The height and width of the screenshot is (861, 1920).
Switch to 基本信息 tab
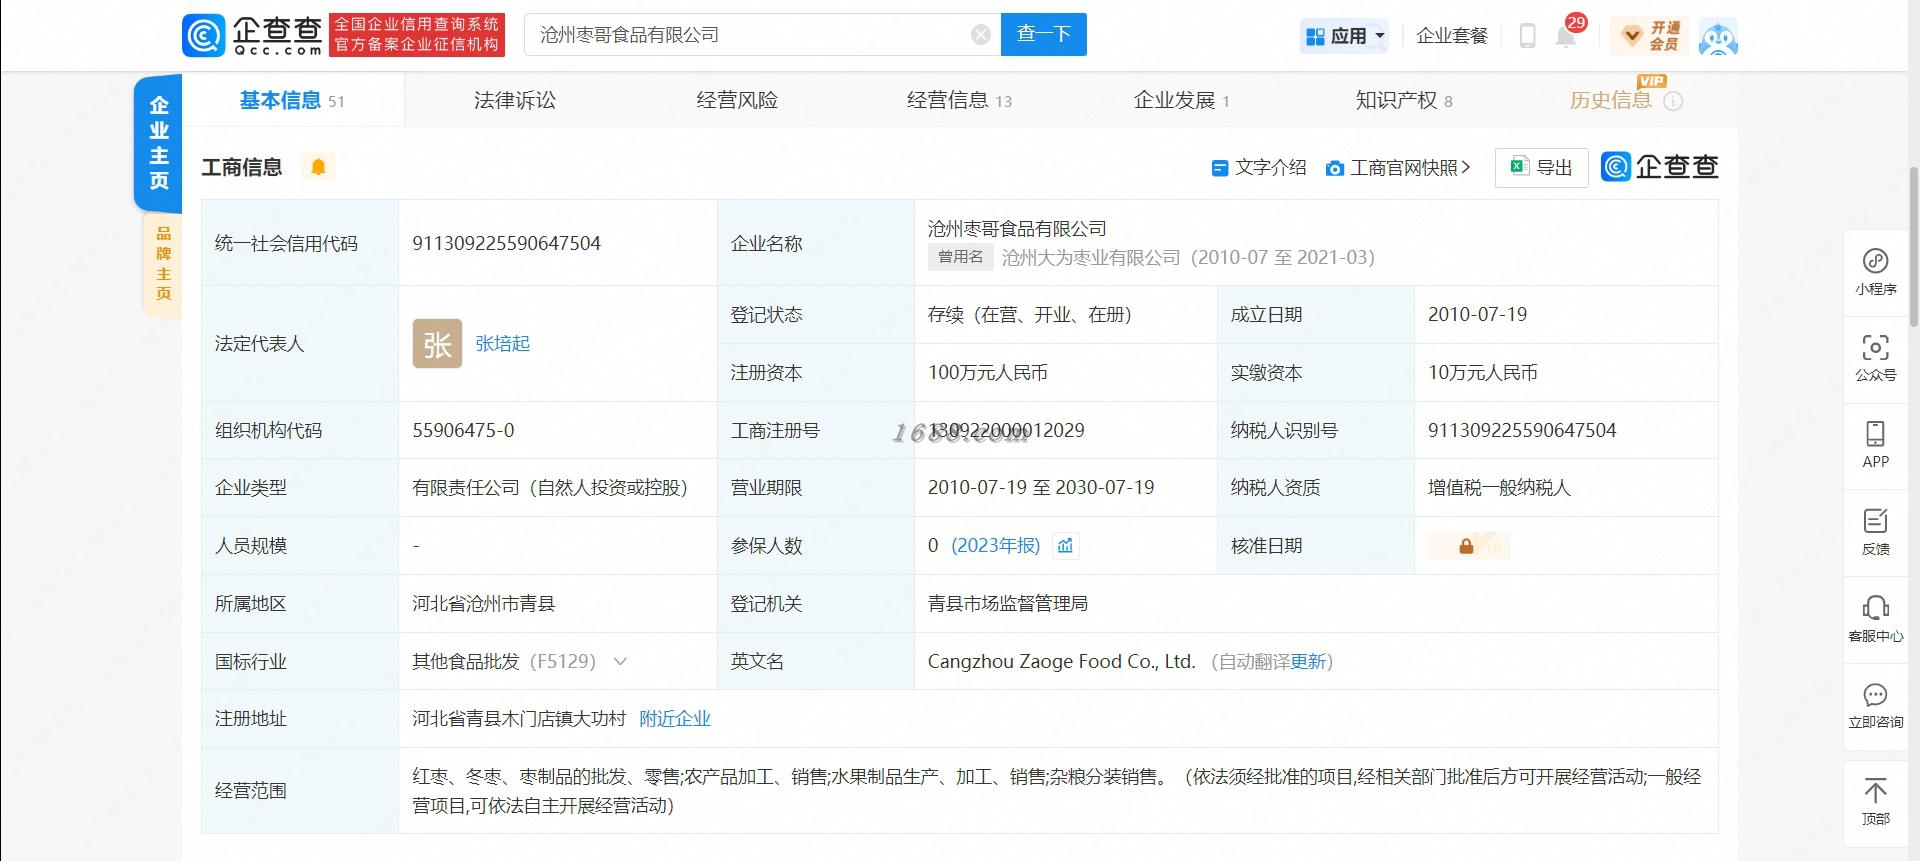pos(291,100)
